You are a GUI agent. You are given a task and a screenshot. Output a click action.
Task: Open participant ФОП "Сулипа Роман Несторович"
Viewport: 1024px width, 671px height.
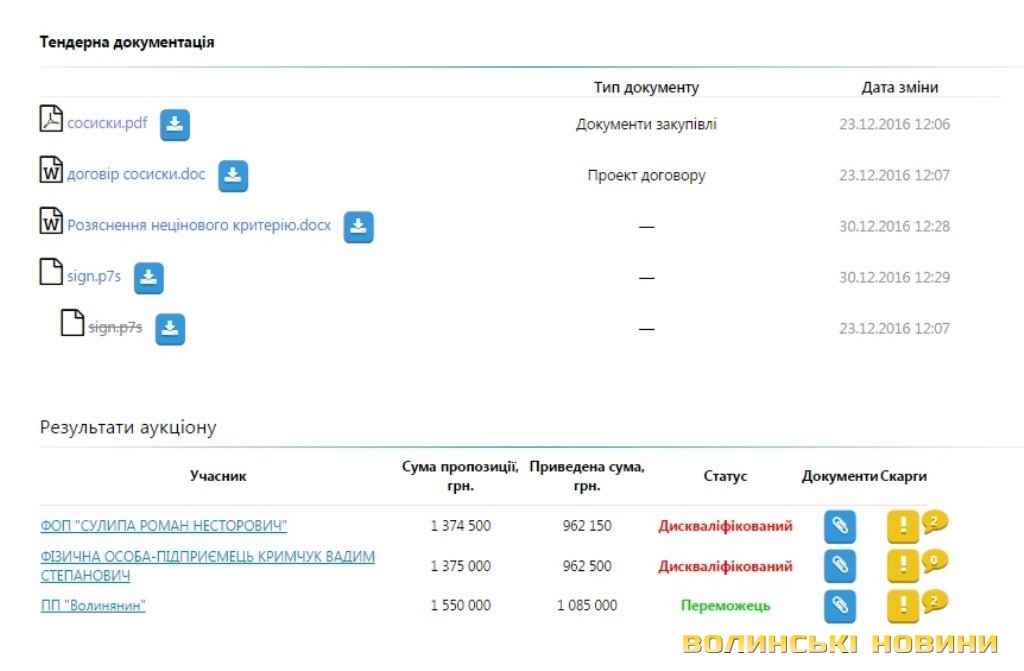(163, 526)
